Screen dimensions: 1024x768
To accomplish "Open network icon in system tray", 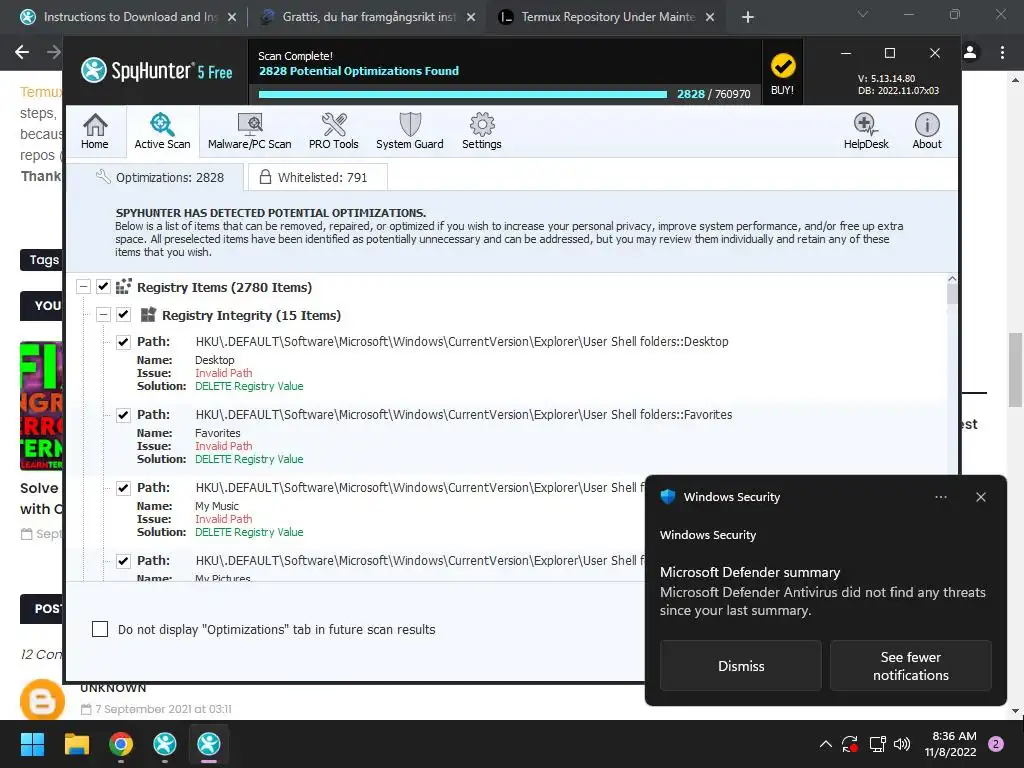I will click(x=877, y=744).
